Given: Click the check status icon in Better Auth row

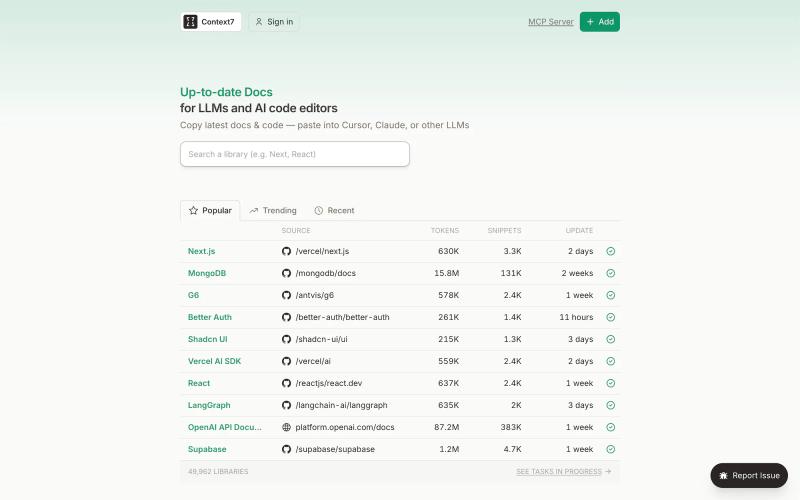Looking at the screenshot, I should click(x=611, y=317).
